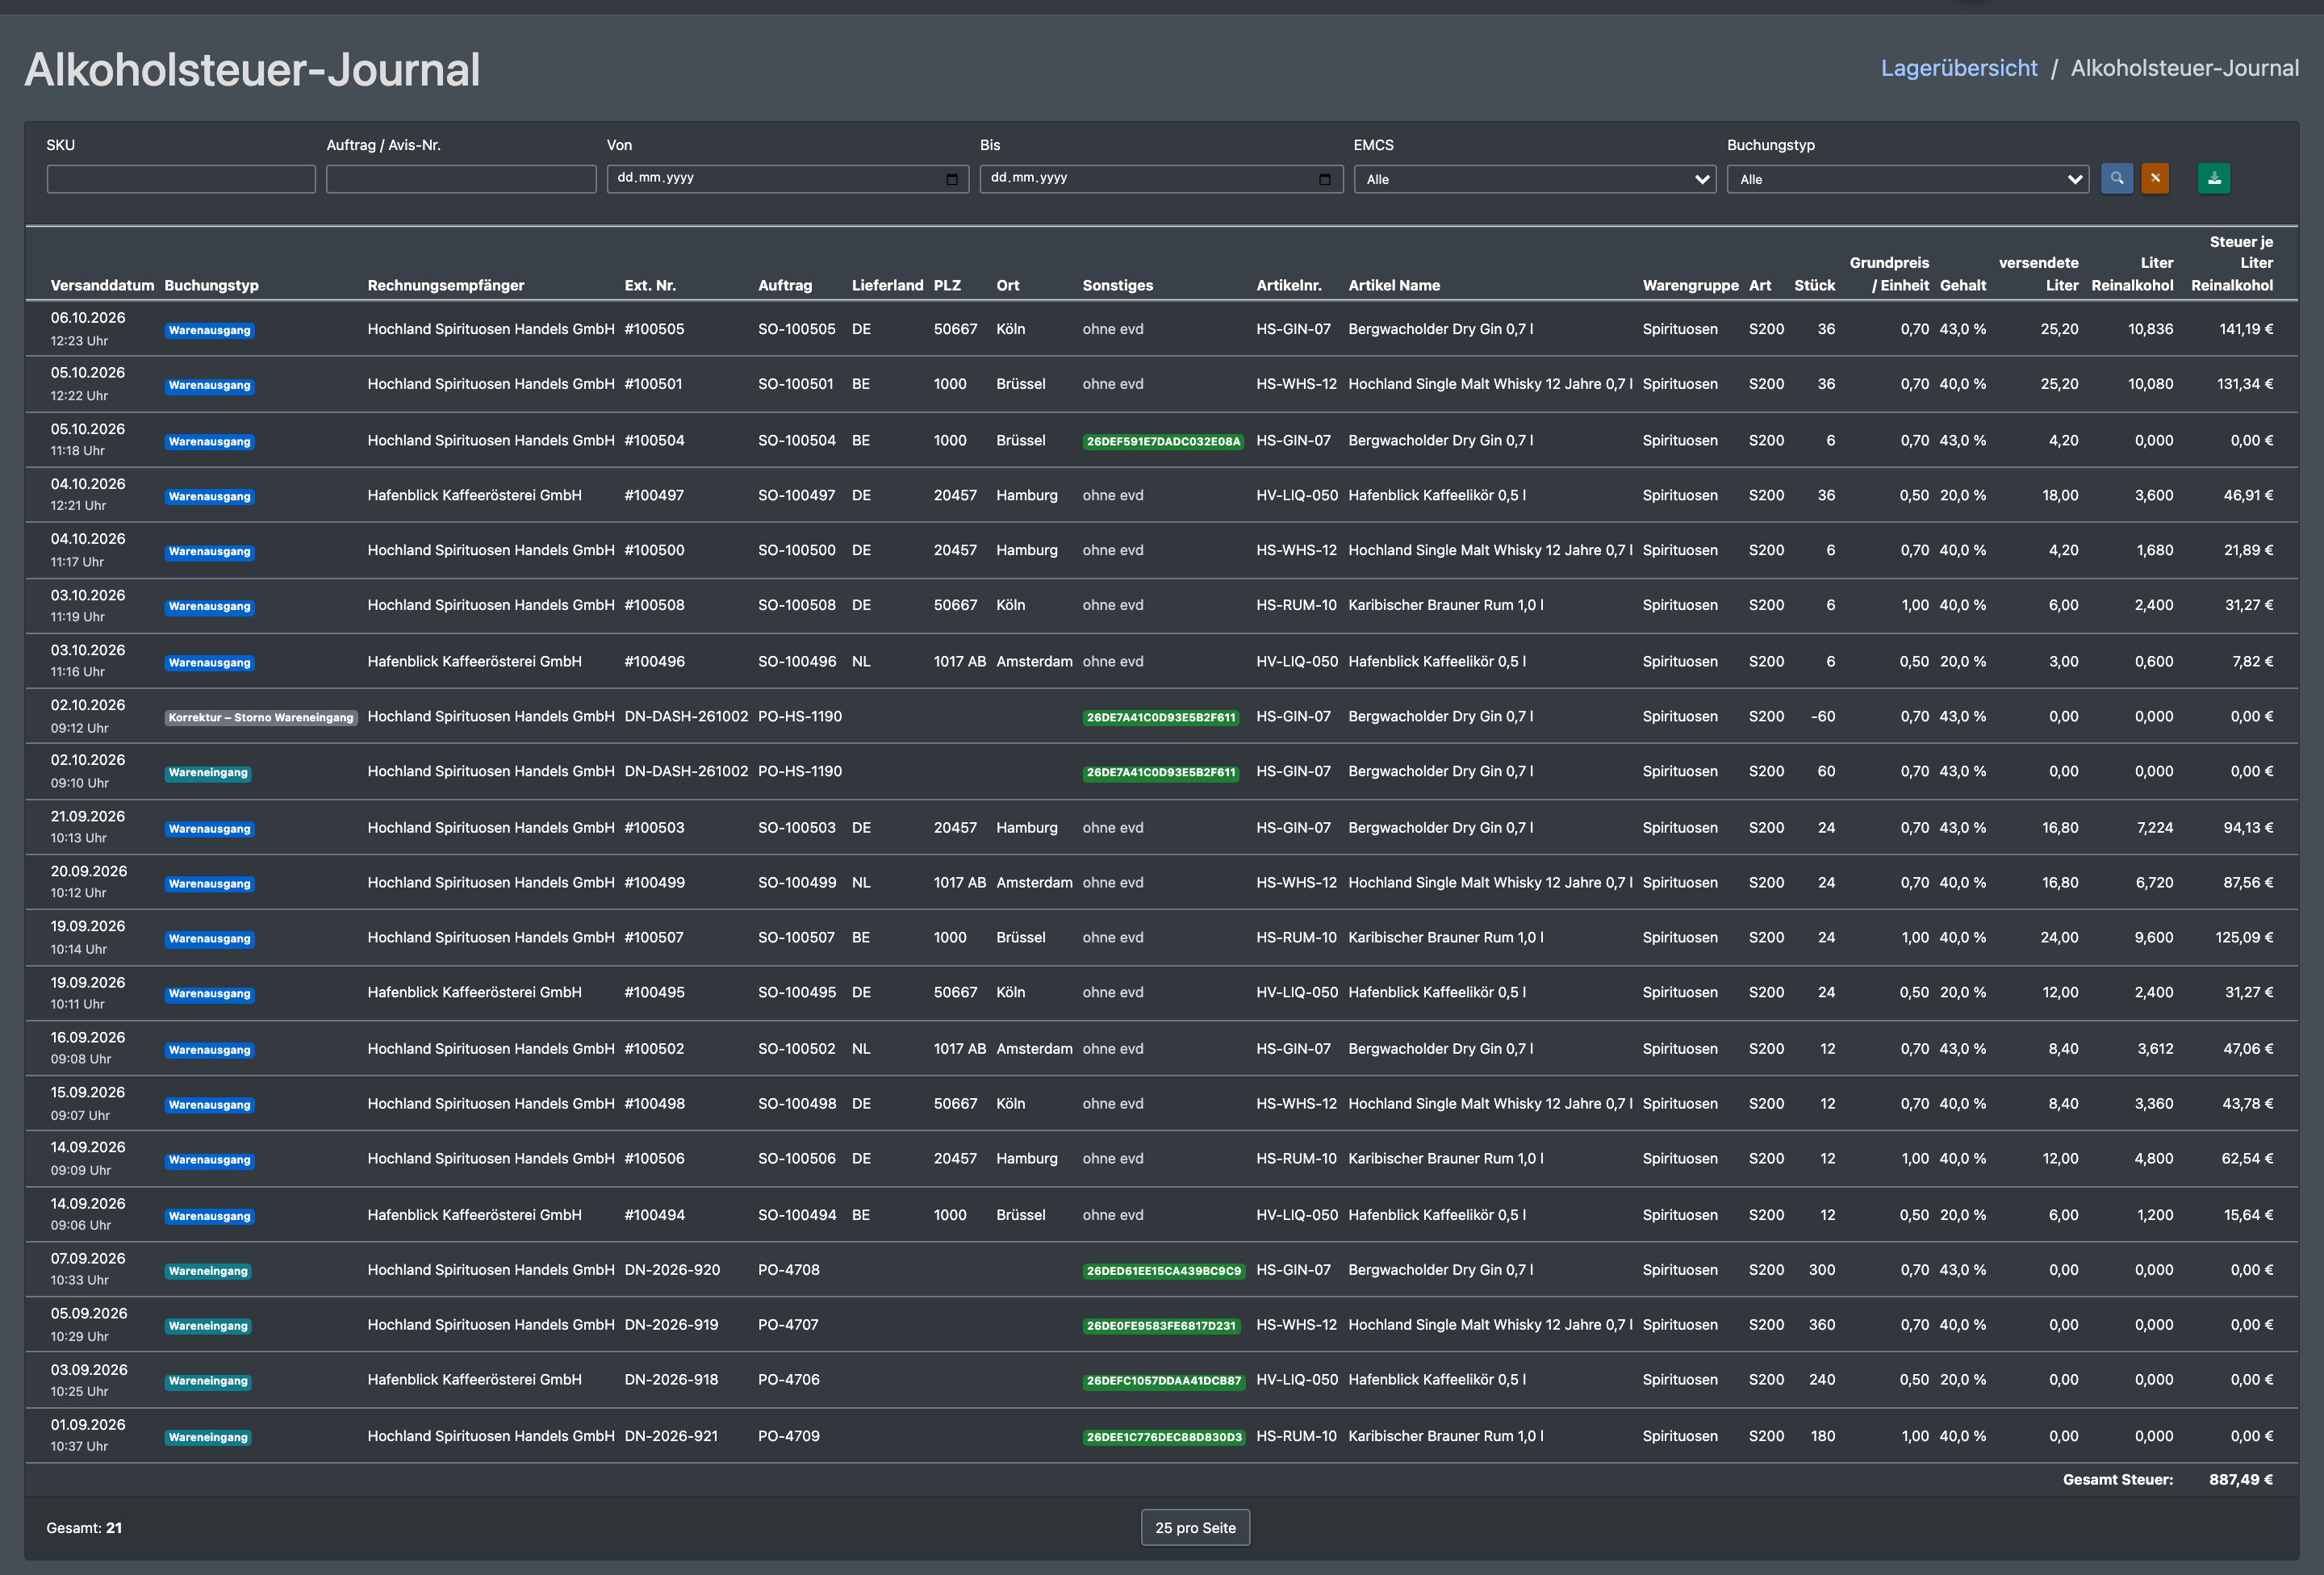This screenshot has height=1575, width=2324.
Task: Sort by Versanddatum column header
Action: tap(102, 285)
